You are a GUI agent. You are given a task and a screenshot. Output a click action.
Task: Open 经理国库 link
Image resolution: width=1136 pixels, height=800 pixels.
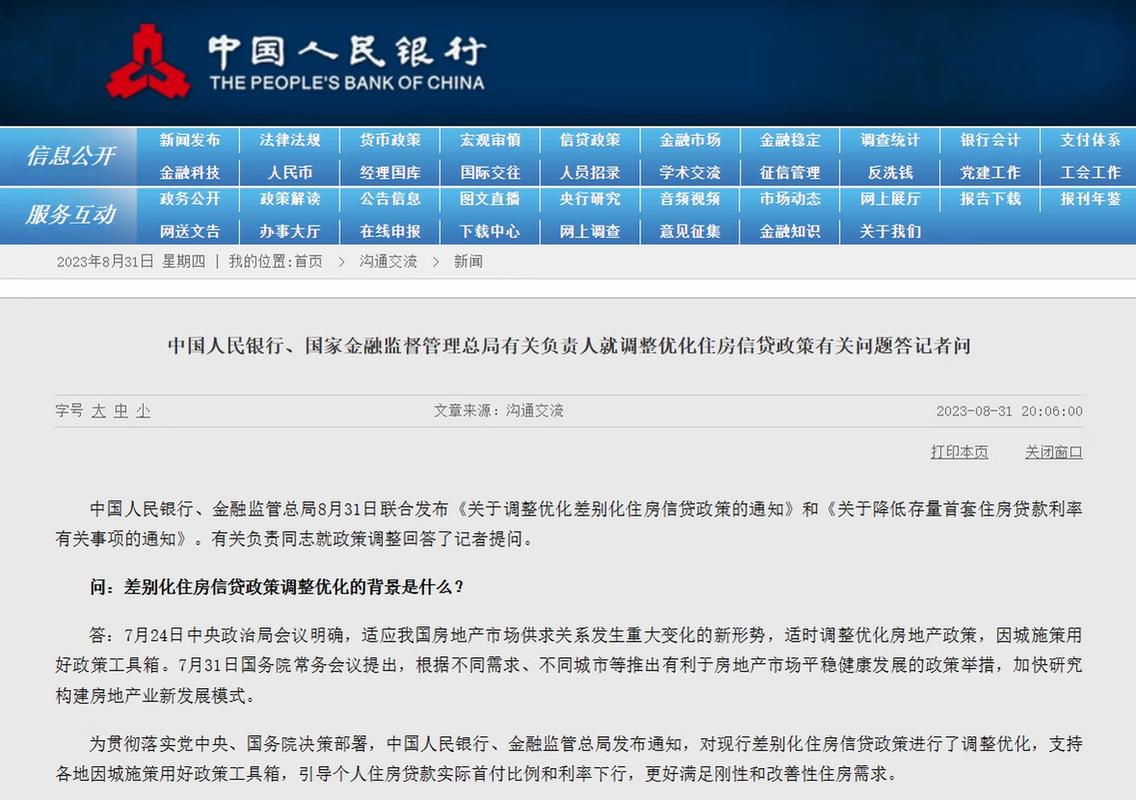tap(390, 172)
